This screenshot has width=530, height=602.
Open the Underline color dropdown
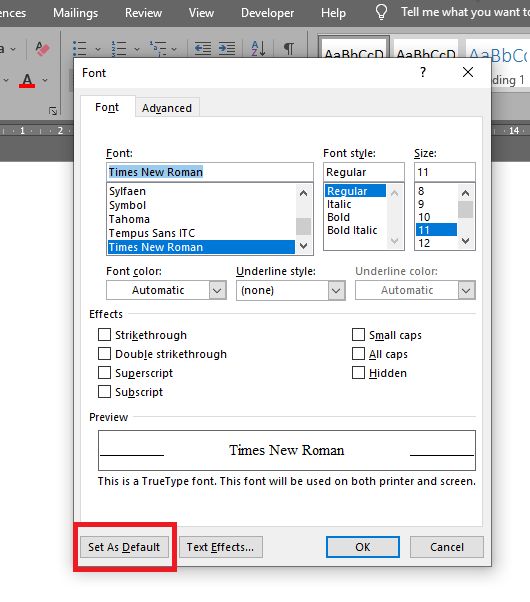[415, 290]
